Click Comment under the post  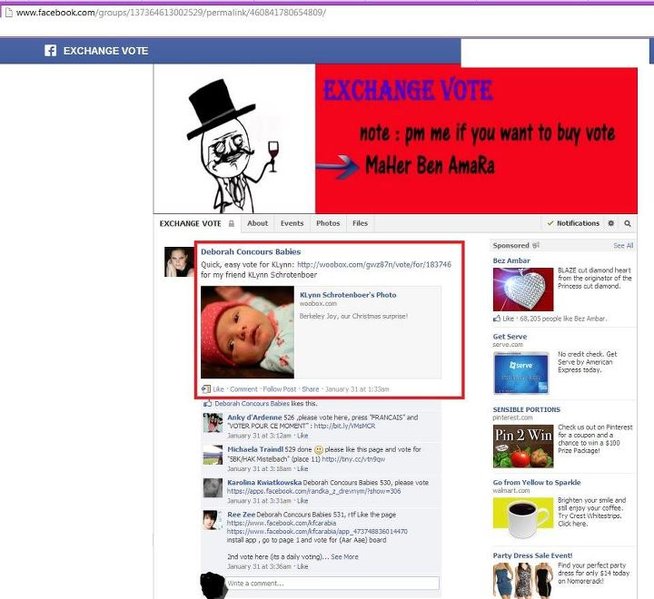coord(244,389)
